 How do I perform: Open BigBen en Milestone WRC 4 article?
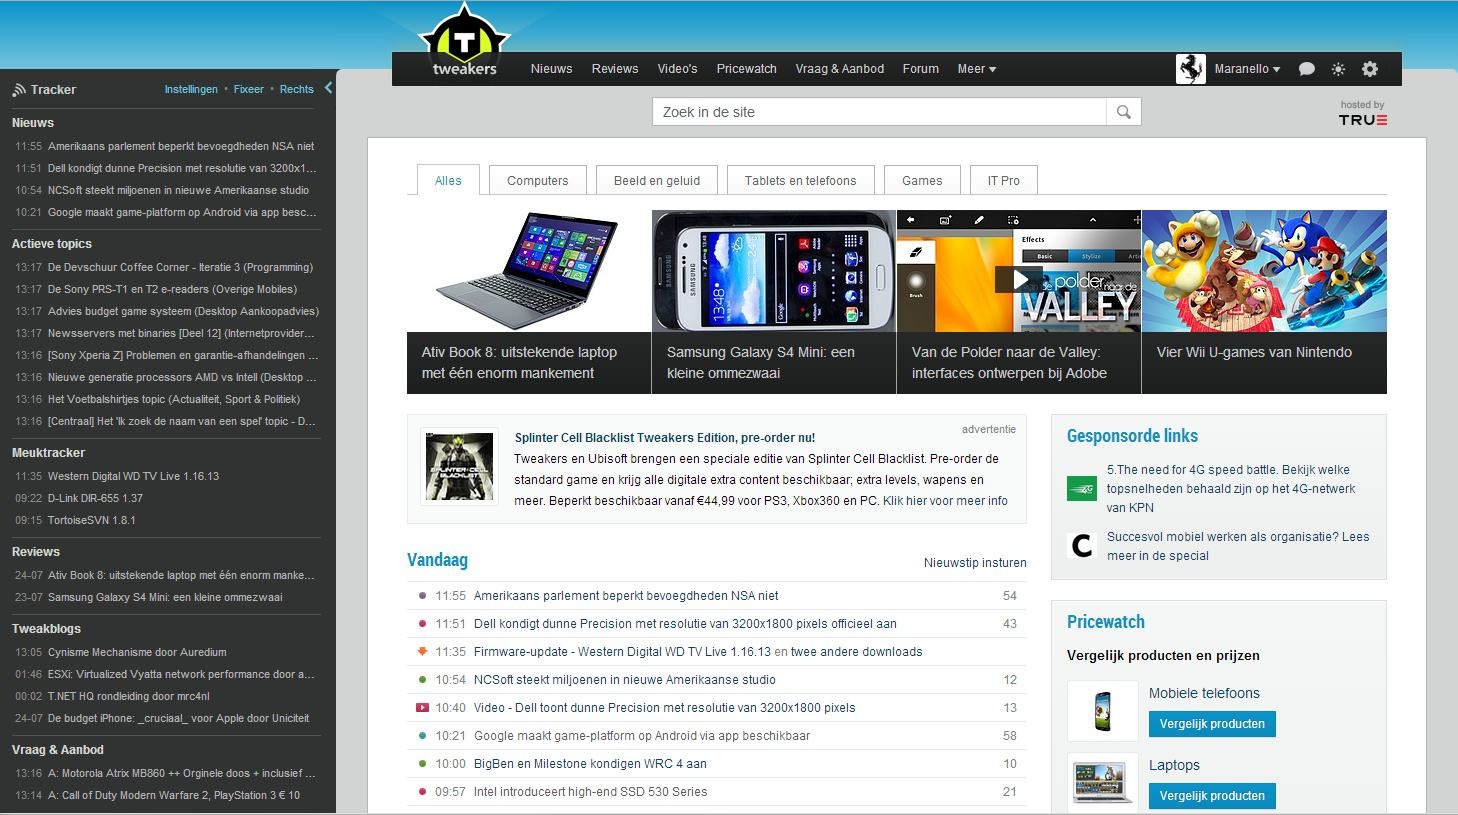coord(590,764)
